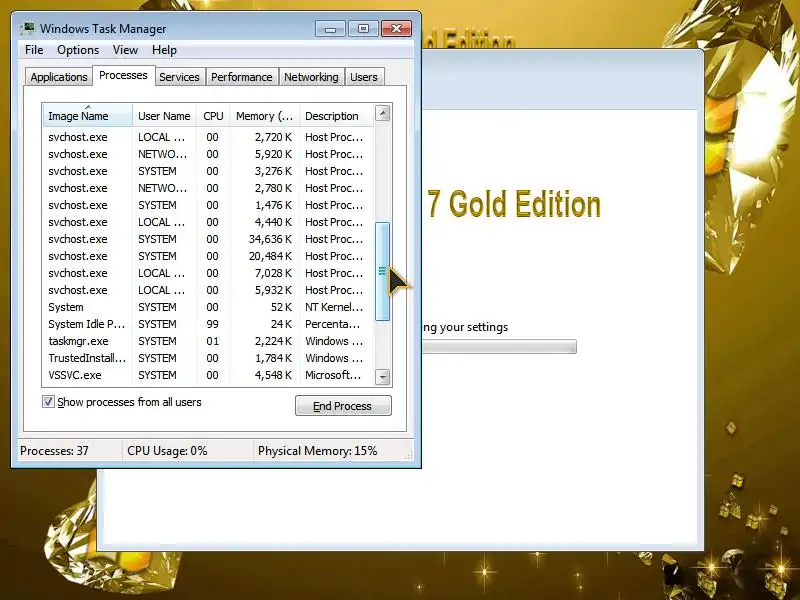Select svchost.exe using 1,476 K memory

pos(209,205)
